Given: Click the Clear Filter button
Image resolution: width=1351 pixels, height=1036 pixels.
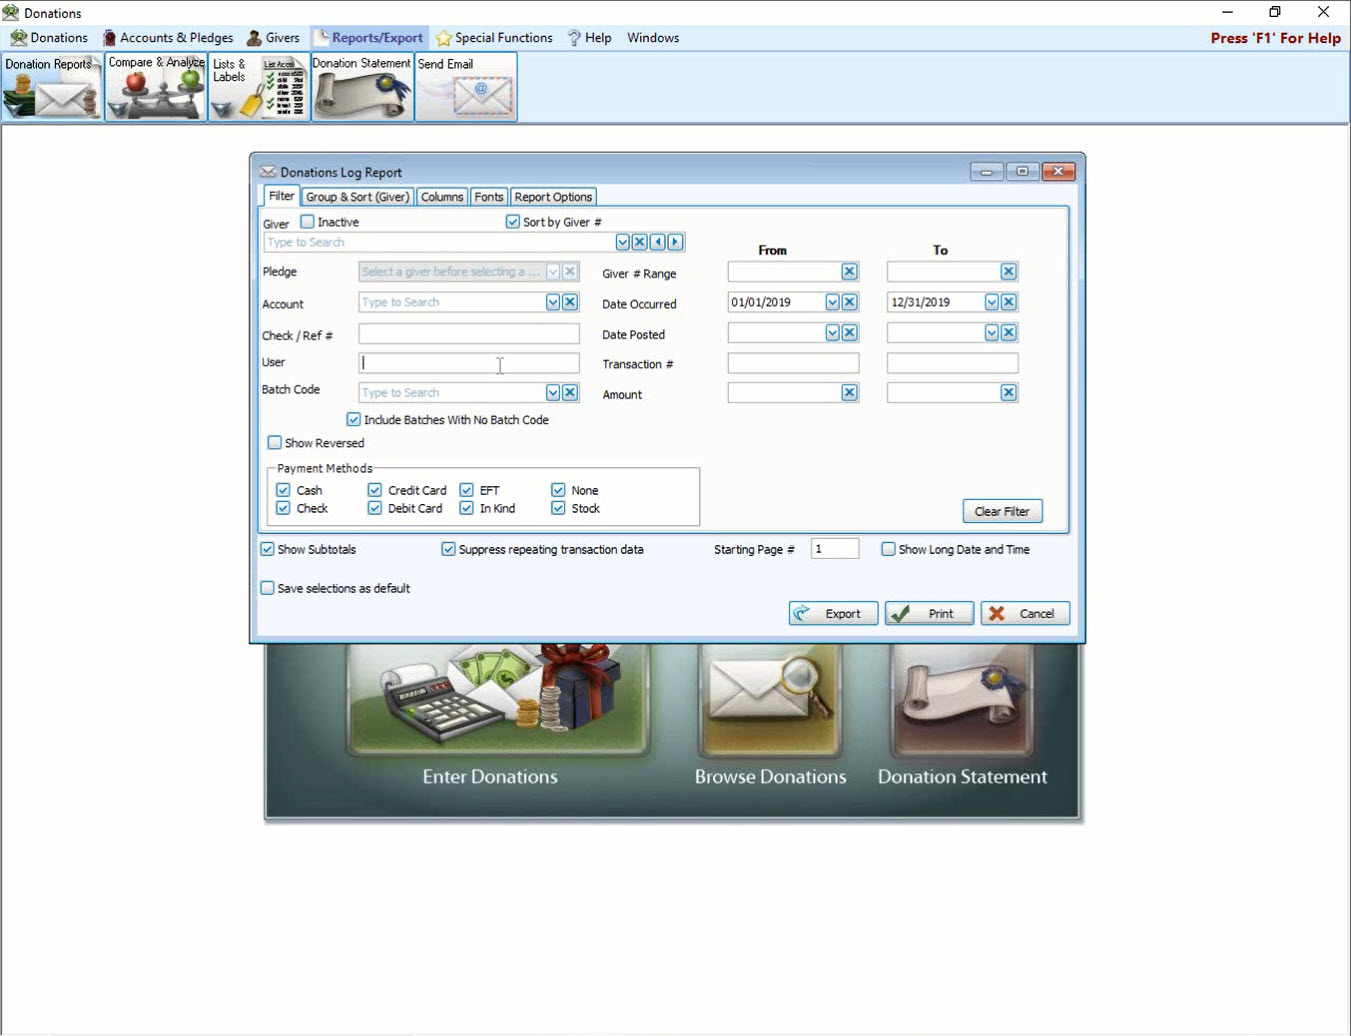Looking at the screenshot, I should coord(1002,511).
